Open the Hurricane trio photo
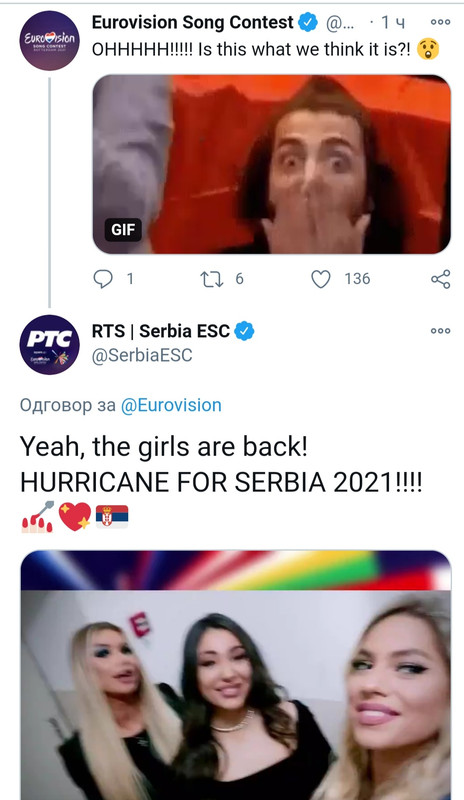The image size is (464, 800). point(236,675)
